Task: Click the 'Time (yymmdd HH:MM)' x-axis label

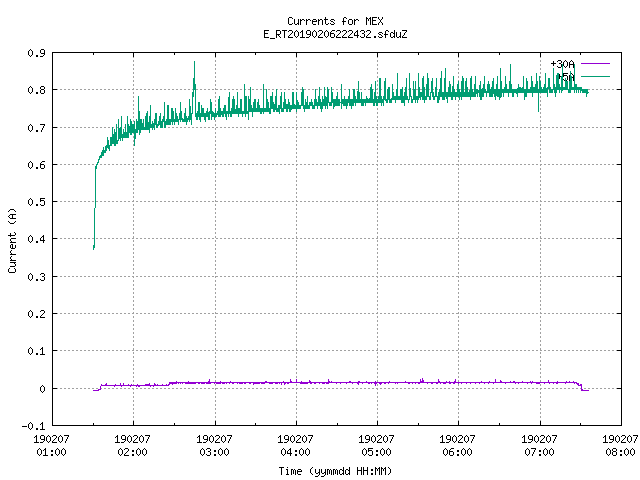Action: [335, 471]
